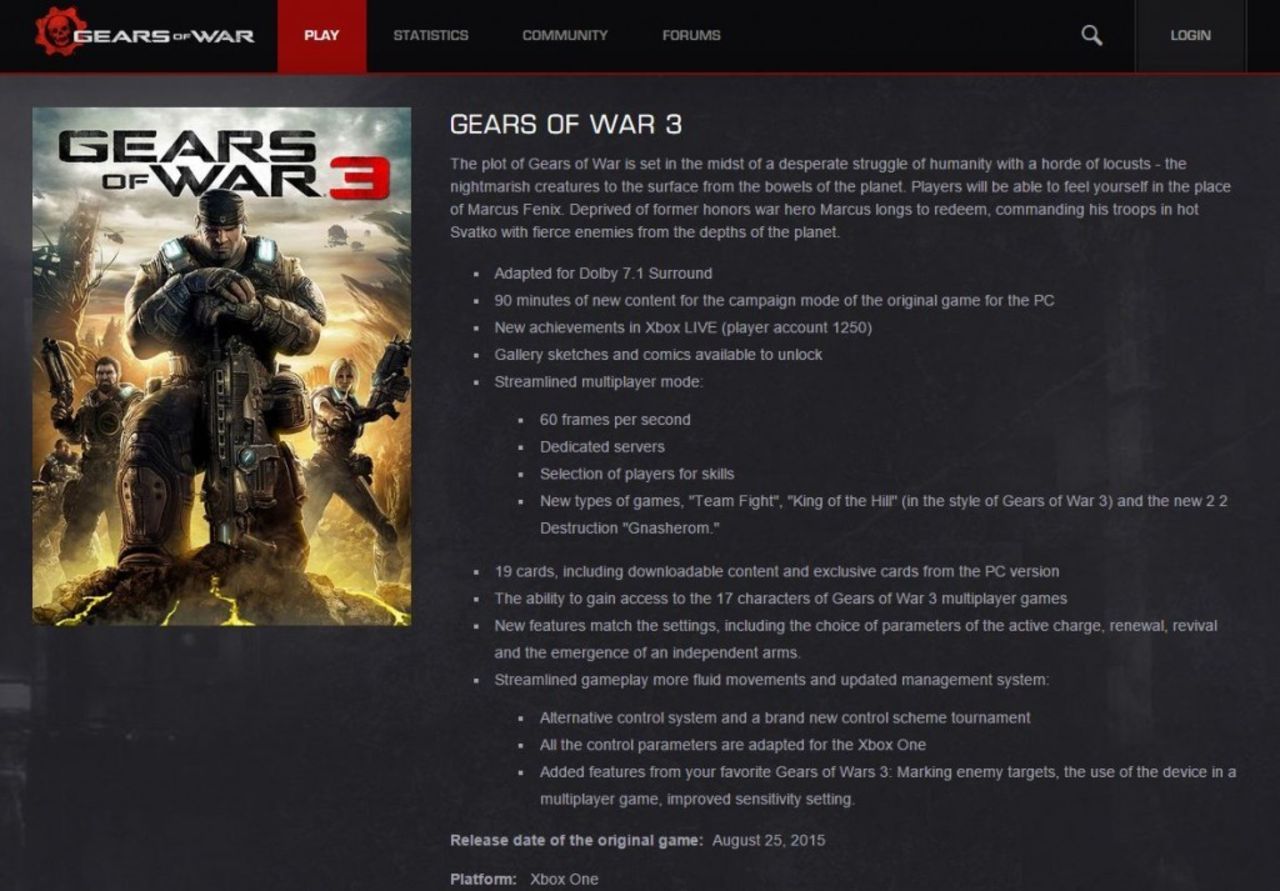1280x891 pixels.
Task: Click the Xbox One platform text
Action: tap(564, 879)
